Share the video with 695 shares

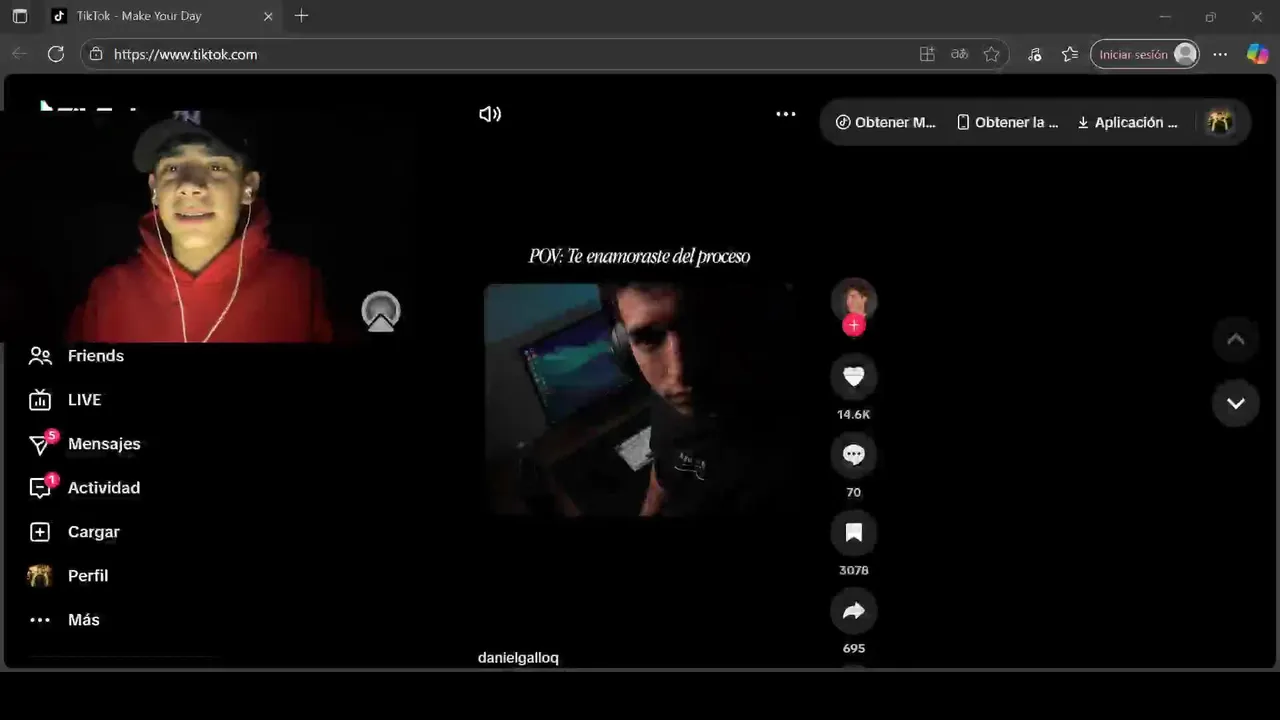tap(854, 611)
